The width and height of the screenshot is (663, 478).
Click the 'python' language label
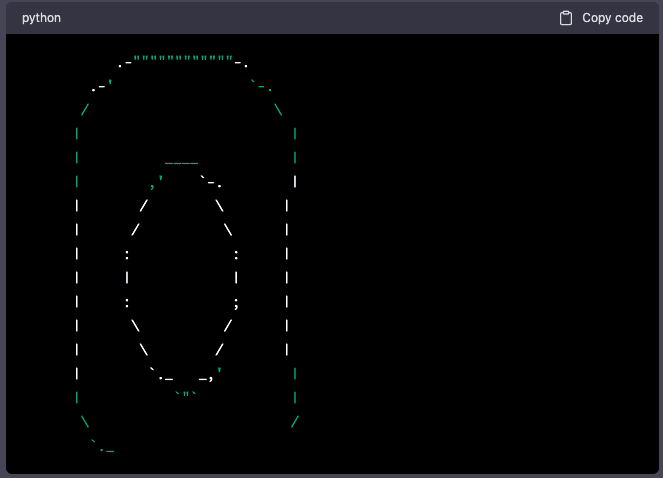pyautogui.click(x=41, y=18)
